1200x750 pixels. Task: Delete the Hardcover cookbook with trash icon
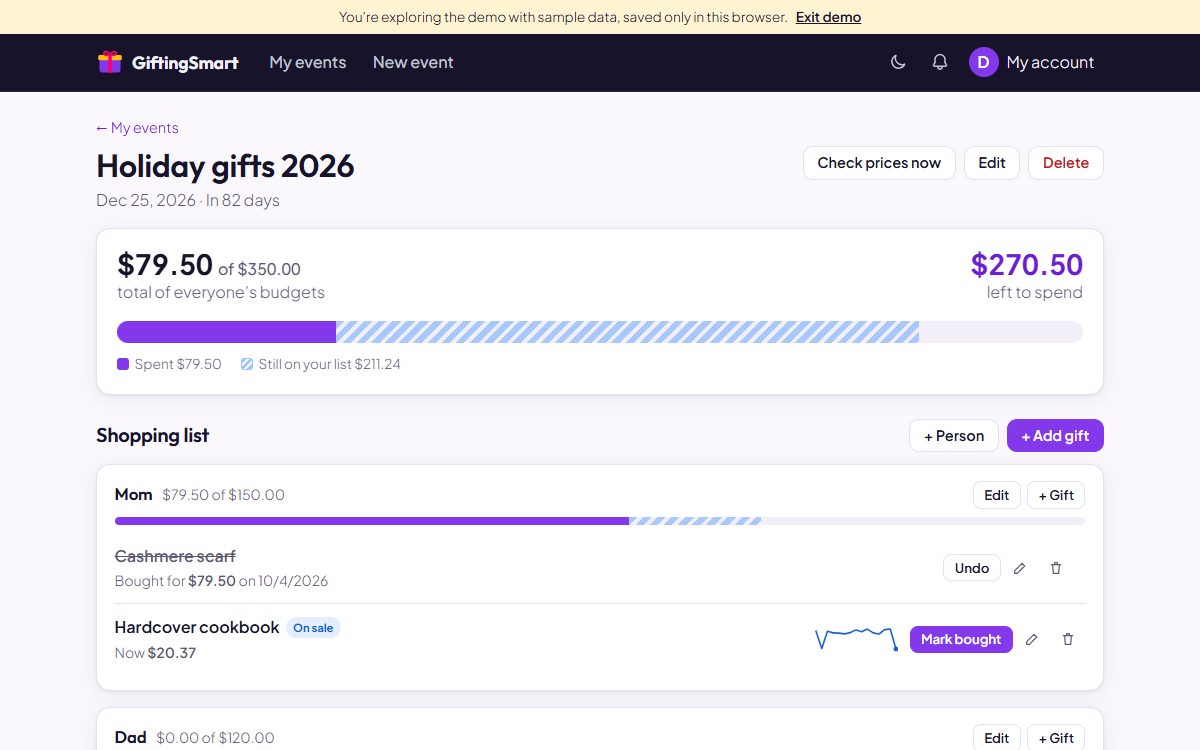coord(1068,639)
